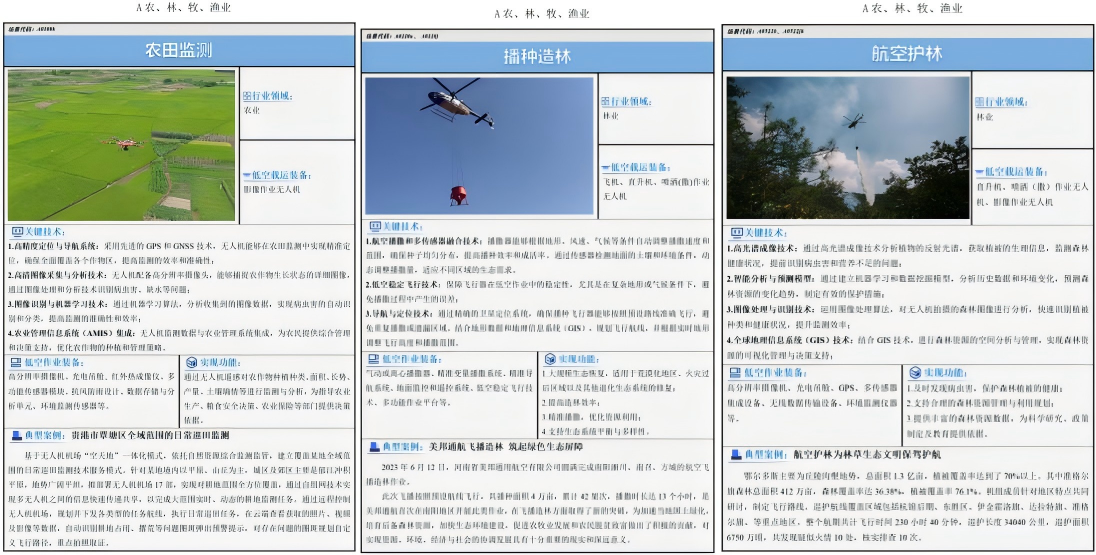Click the 关键技术 icon in 播种造林 card
The width and height of the screenshot is (1096, 555).
pos(374,226)
